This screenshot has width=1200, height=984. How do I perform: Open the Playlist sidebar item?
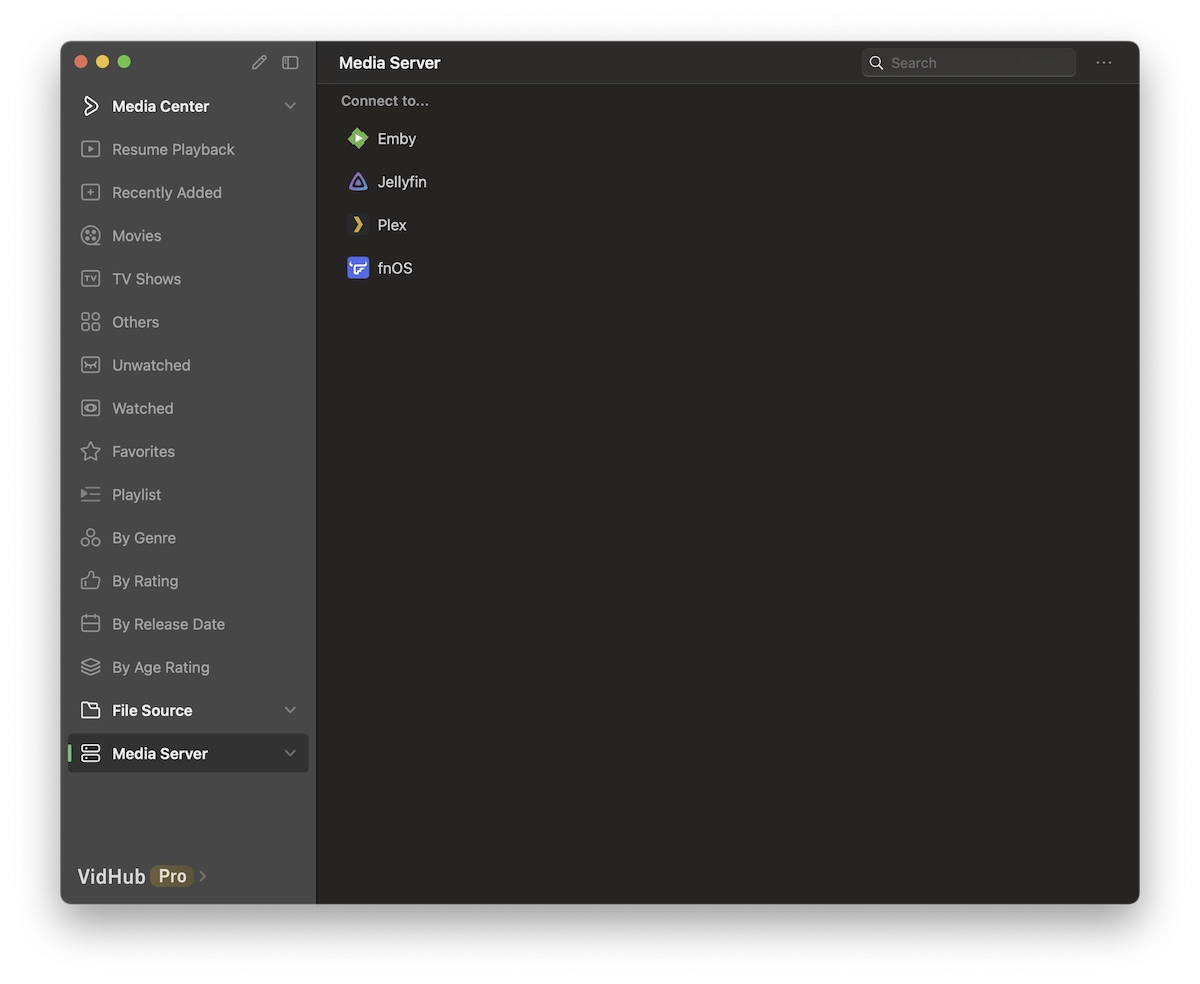pos(136,495)
